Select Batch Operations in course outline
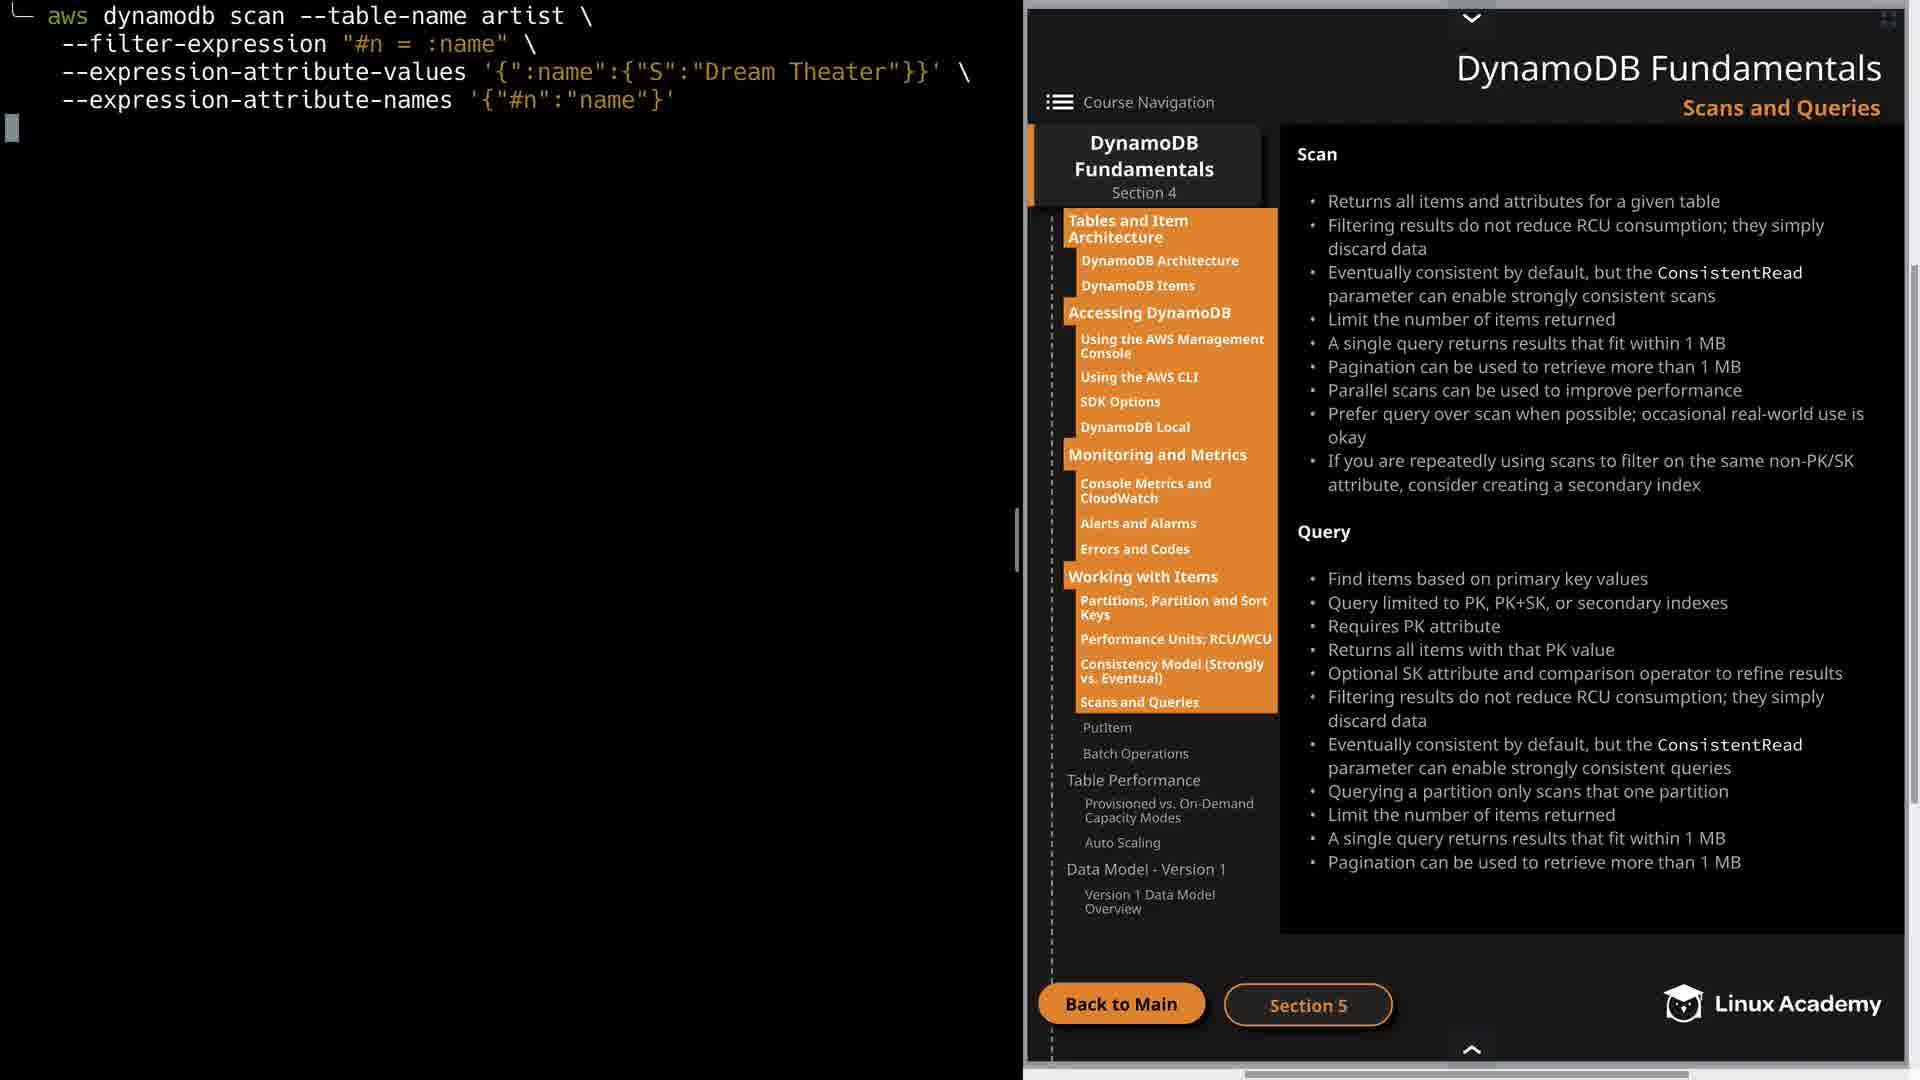This screenshot has height=1080, width=1920. click(1135, 754)
